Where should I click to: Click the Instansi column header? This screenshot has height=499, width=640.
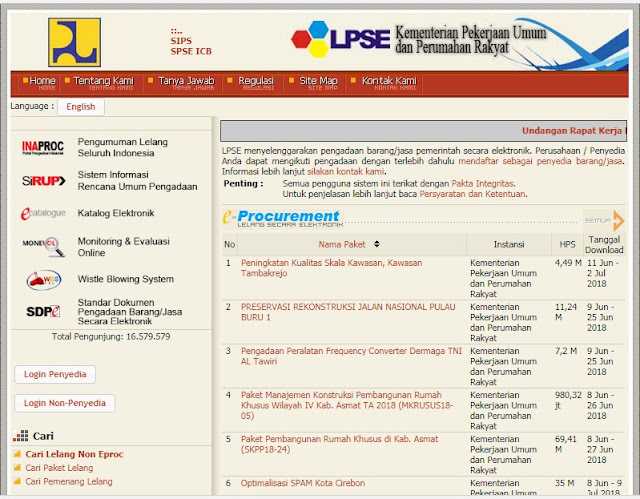click(509, 244)
